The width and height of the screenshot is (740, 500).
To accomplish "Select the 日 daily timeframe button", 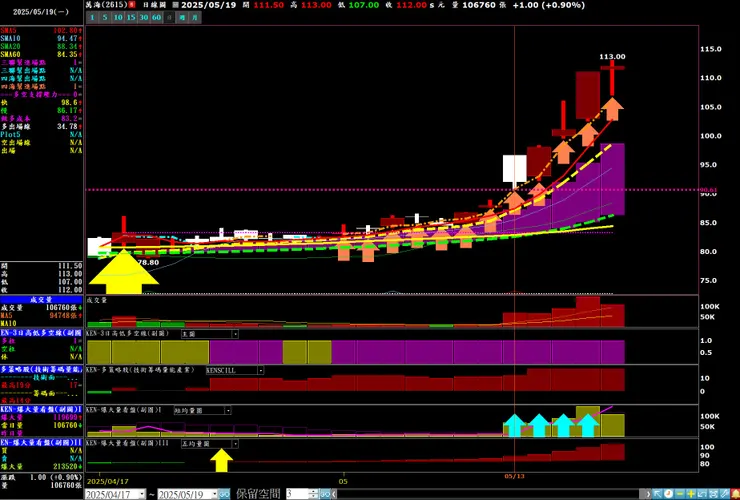I will pos(169,17).
